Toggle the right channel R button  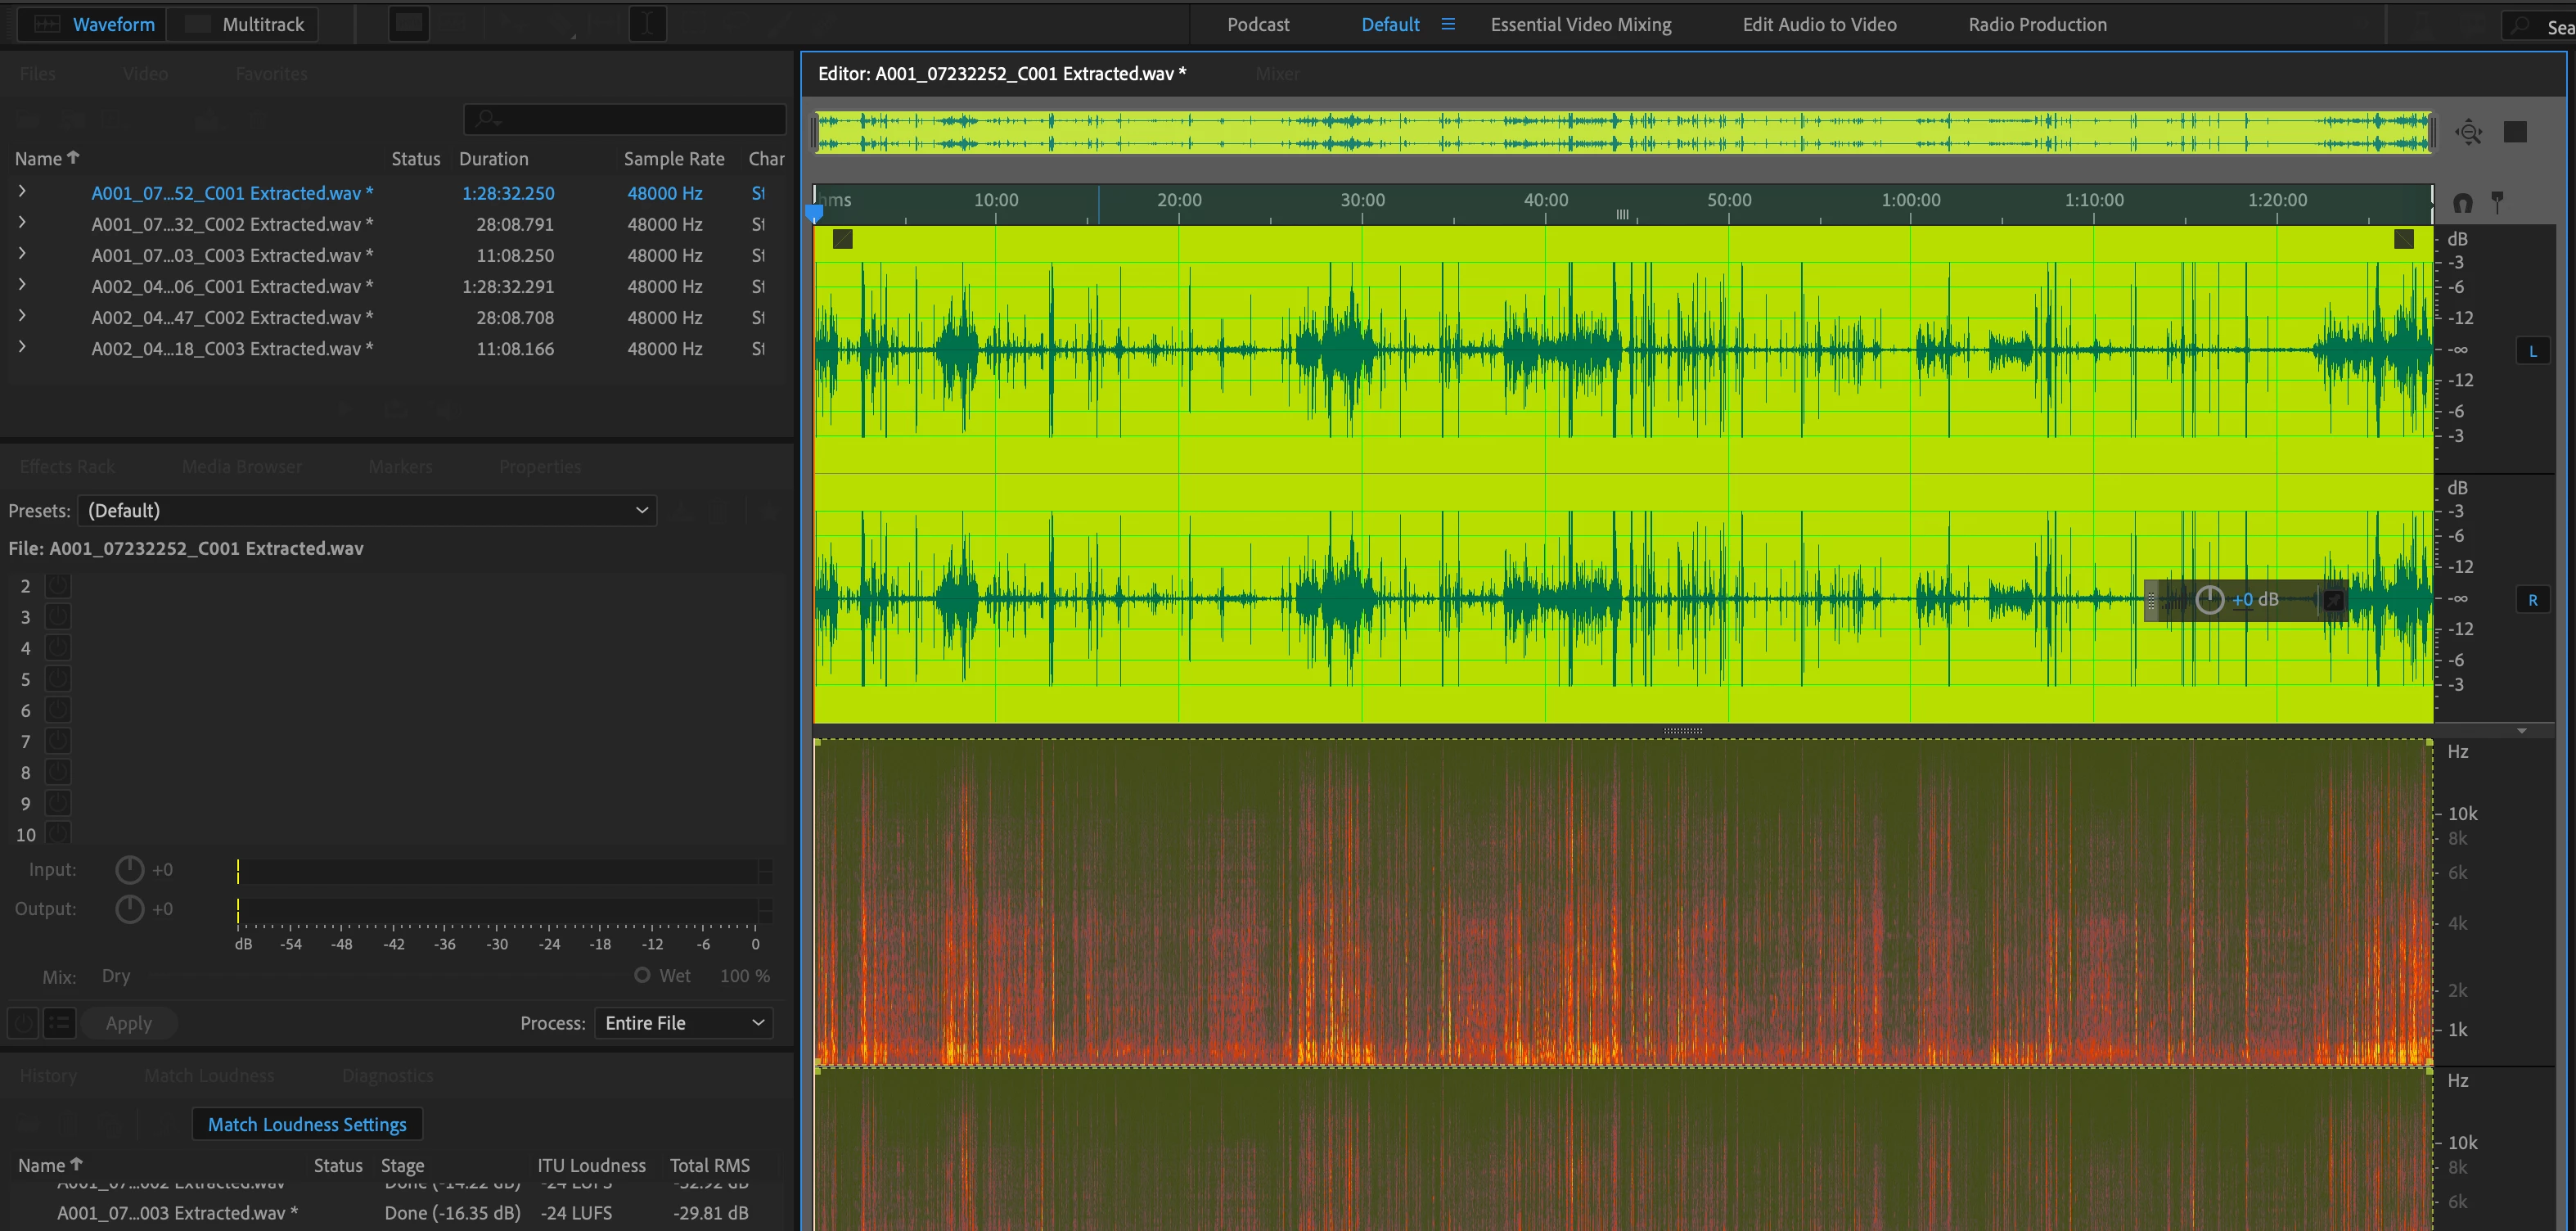(x=2532, y=600)
